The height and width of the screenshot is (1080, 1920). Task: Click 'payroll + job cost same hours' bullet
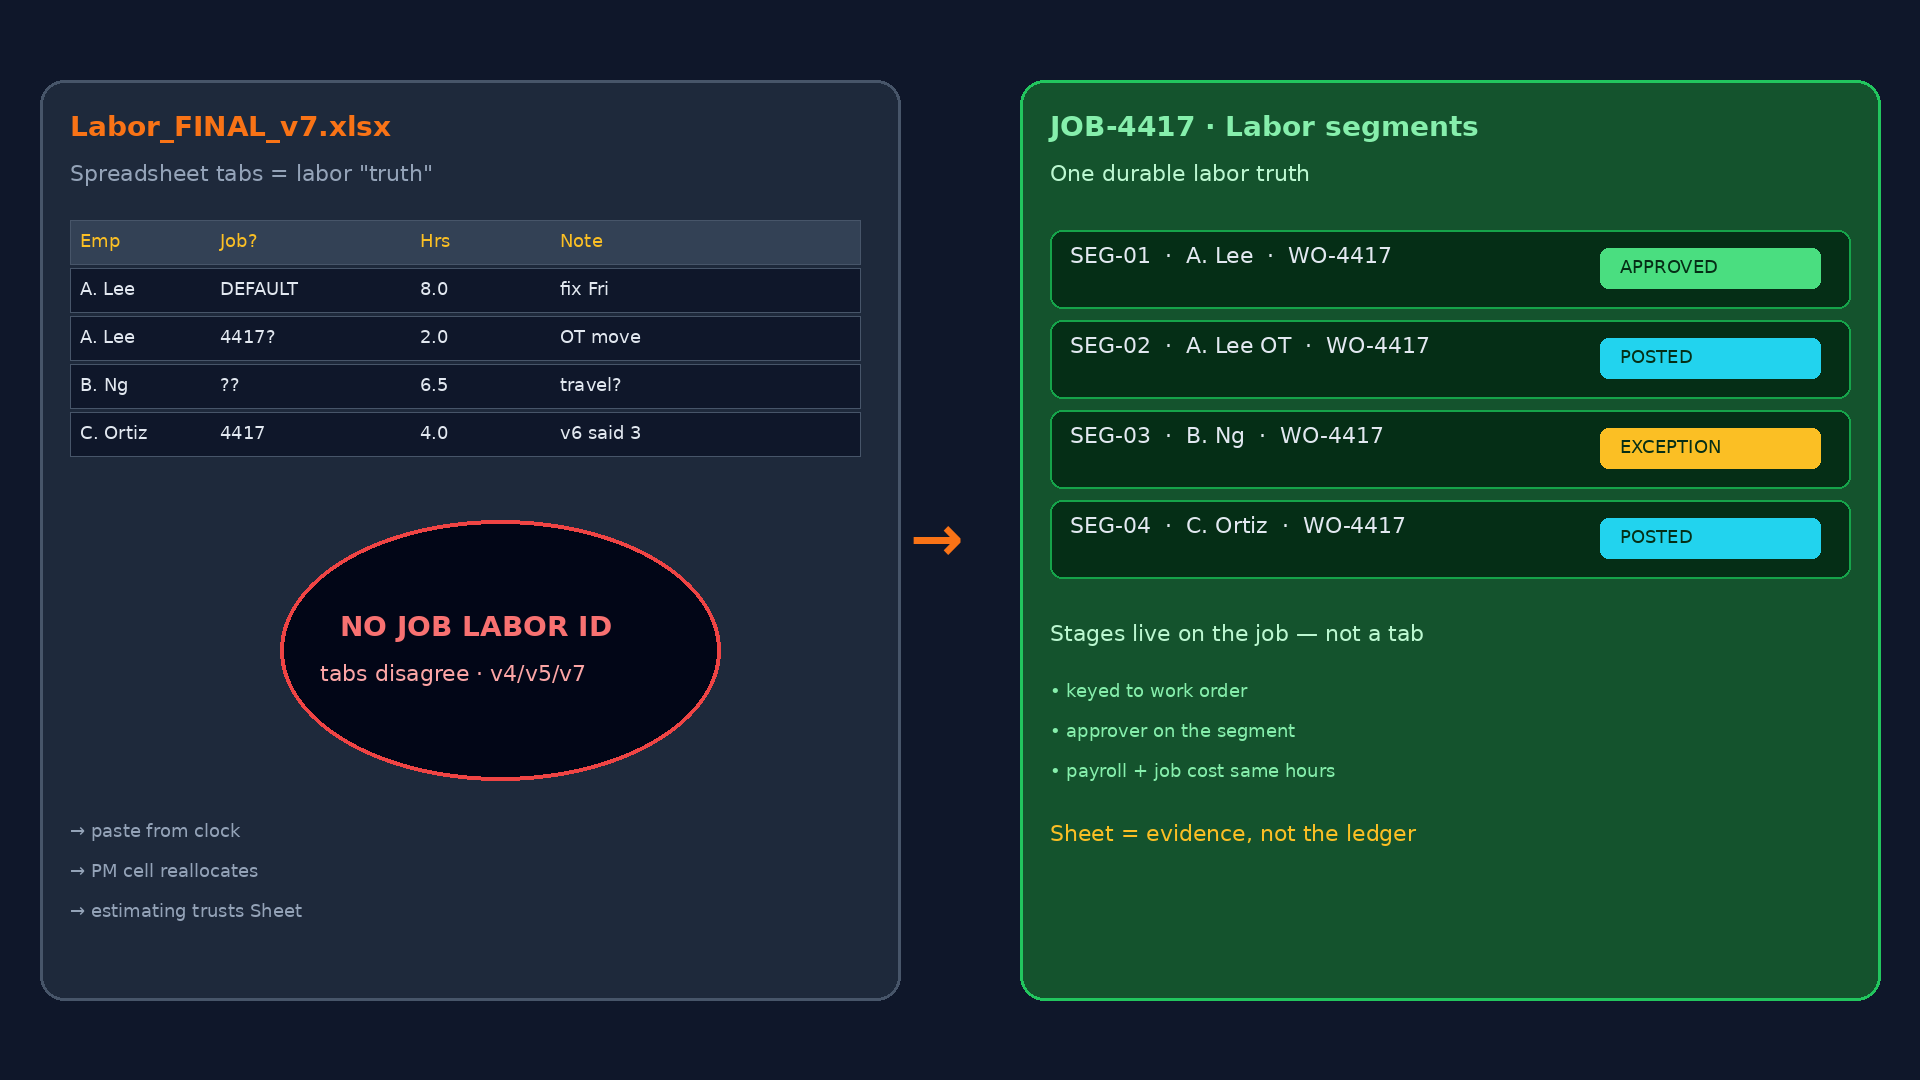(x=1192, y=771)
